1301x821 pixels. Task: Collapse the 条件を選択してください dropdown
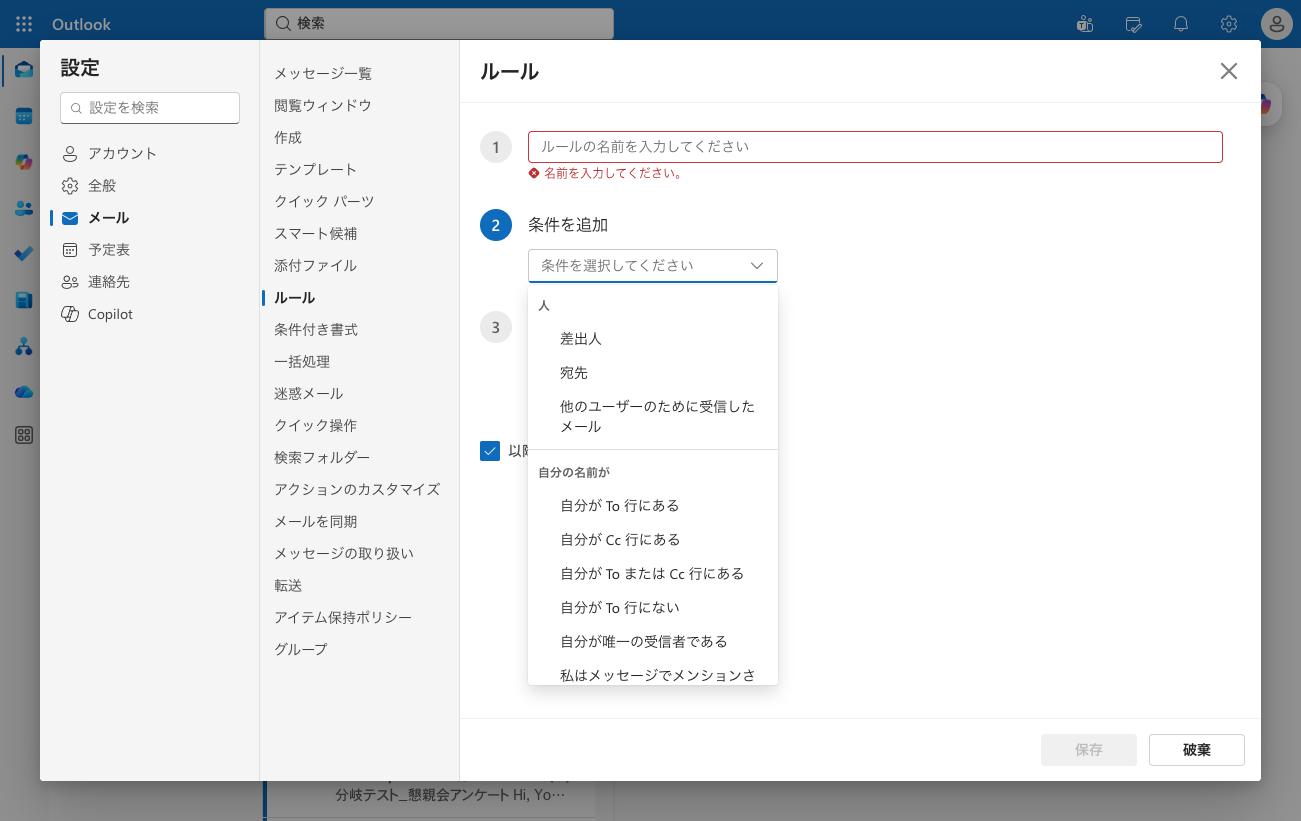pos(653,266)
